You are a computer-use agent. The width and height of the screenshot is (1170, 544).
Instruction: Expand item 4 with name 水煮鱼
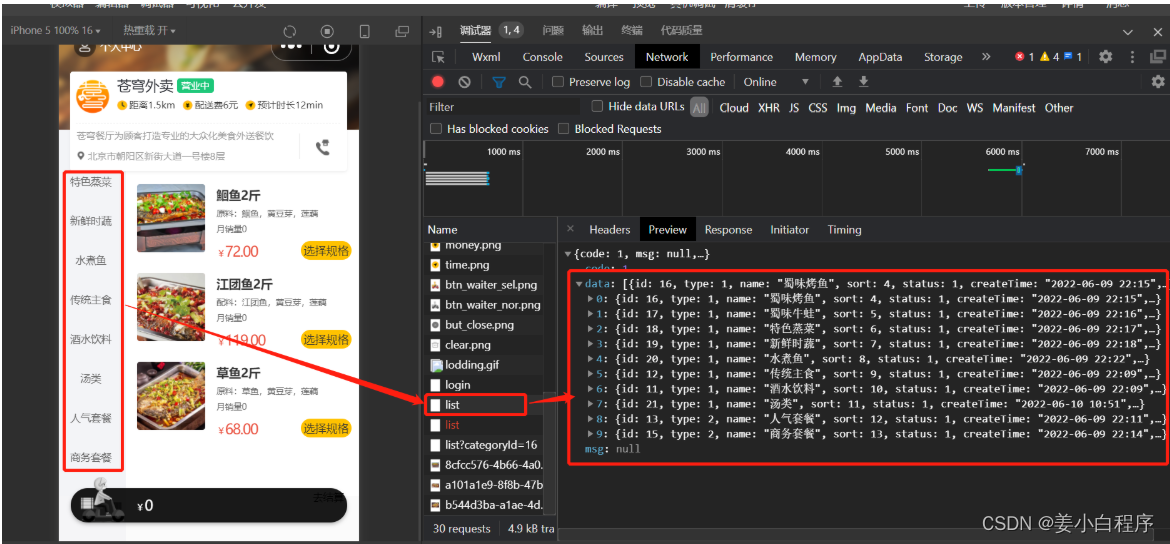point(591,359)
